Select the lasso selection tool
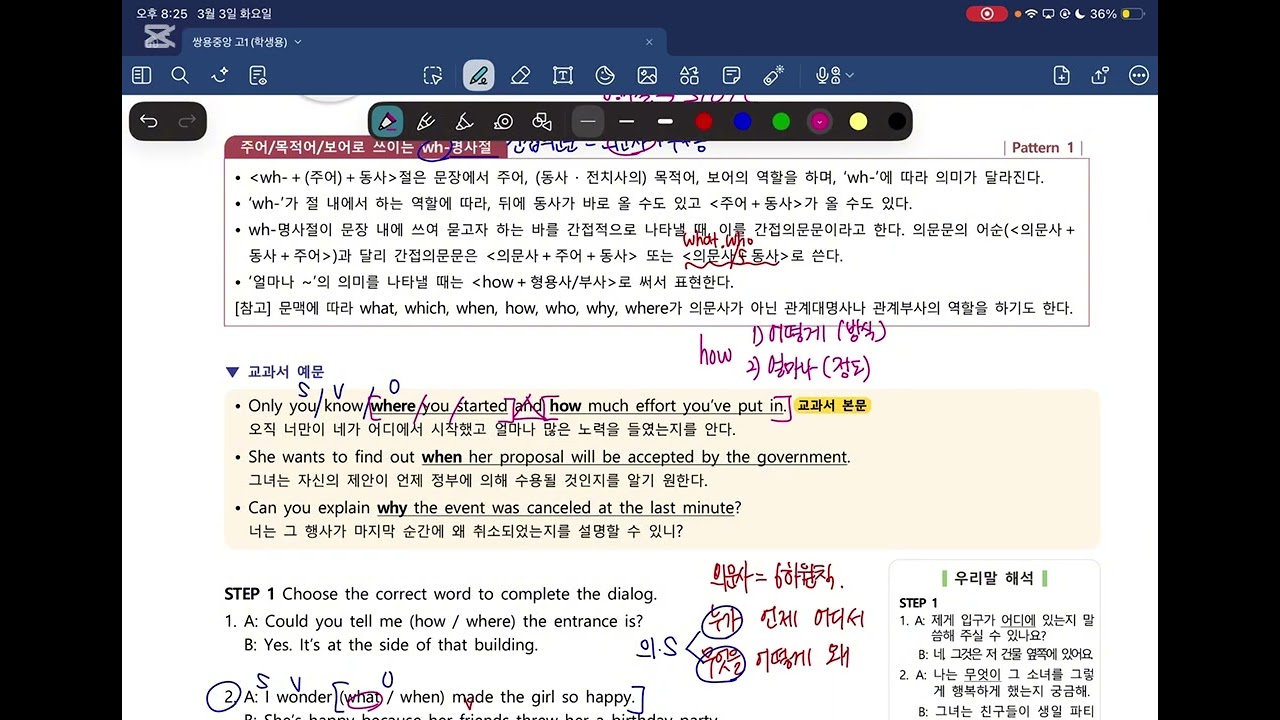Viewport: 1280px width, 720px height. (x=433, y=75)
